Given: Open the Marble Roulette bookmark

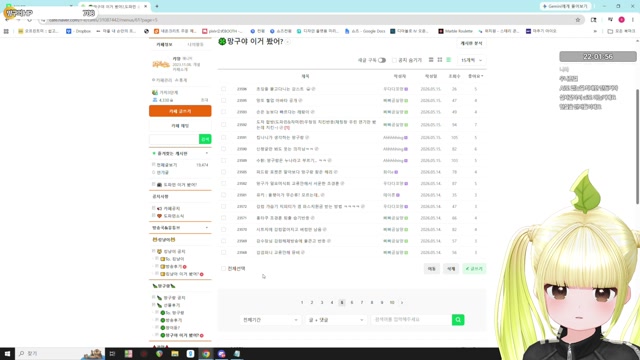Looking at the screenshot, I should point(455,31).
